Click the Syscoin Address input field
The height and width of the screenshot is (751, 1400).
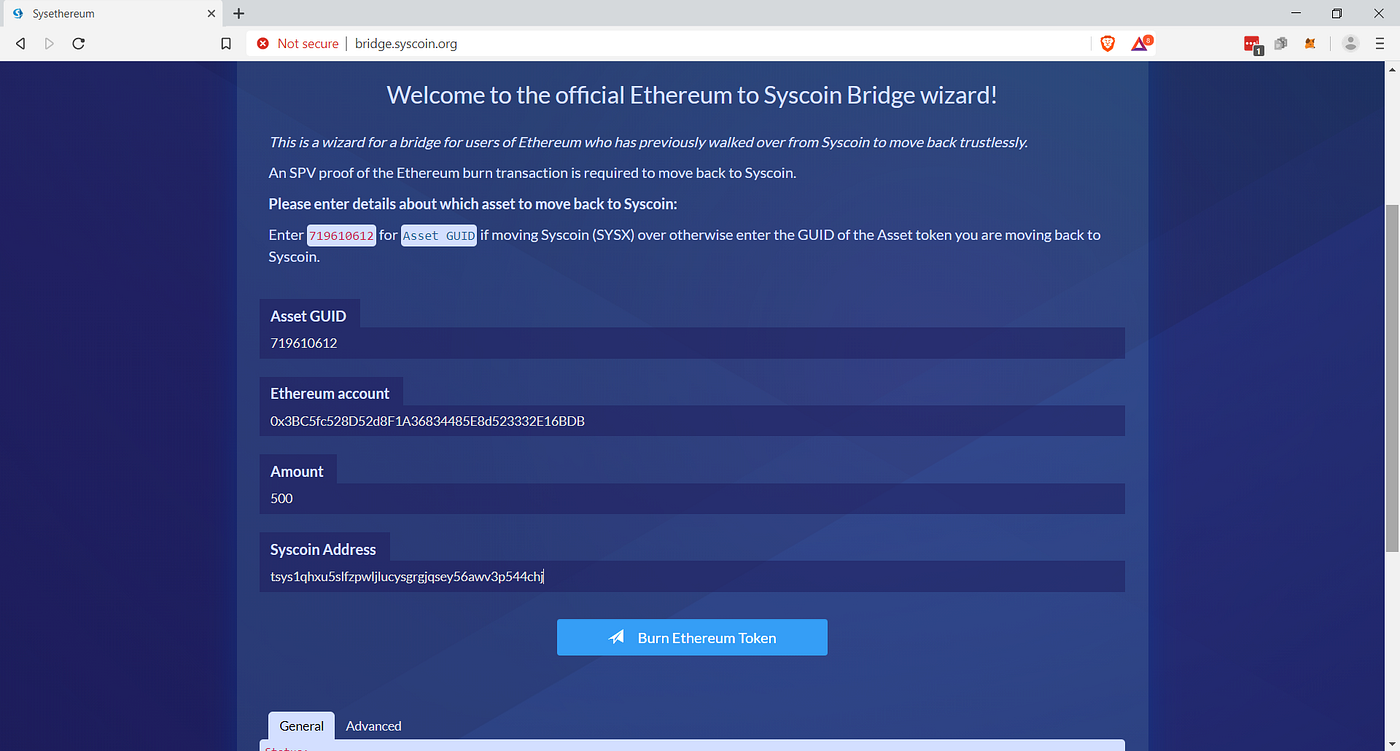(692, 576)
